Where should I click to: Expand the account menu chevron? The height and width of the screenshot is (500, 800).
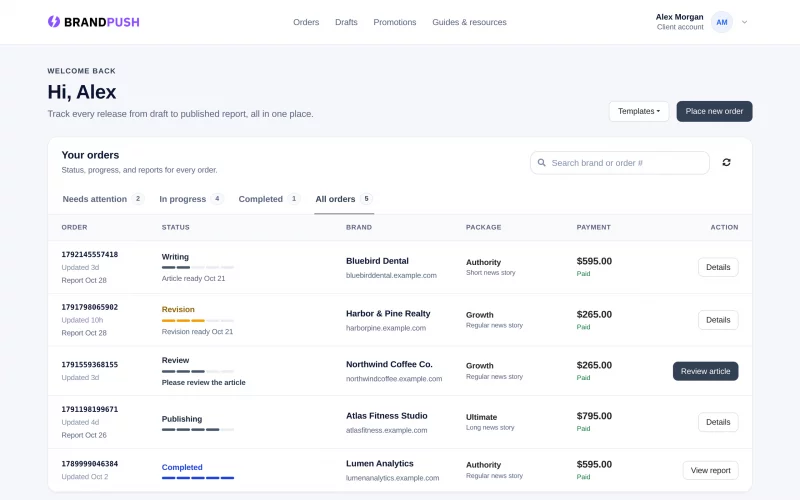[744, 22]
